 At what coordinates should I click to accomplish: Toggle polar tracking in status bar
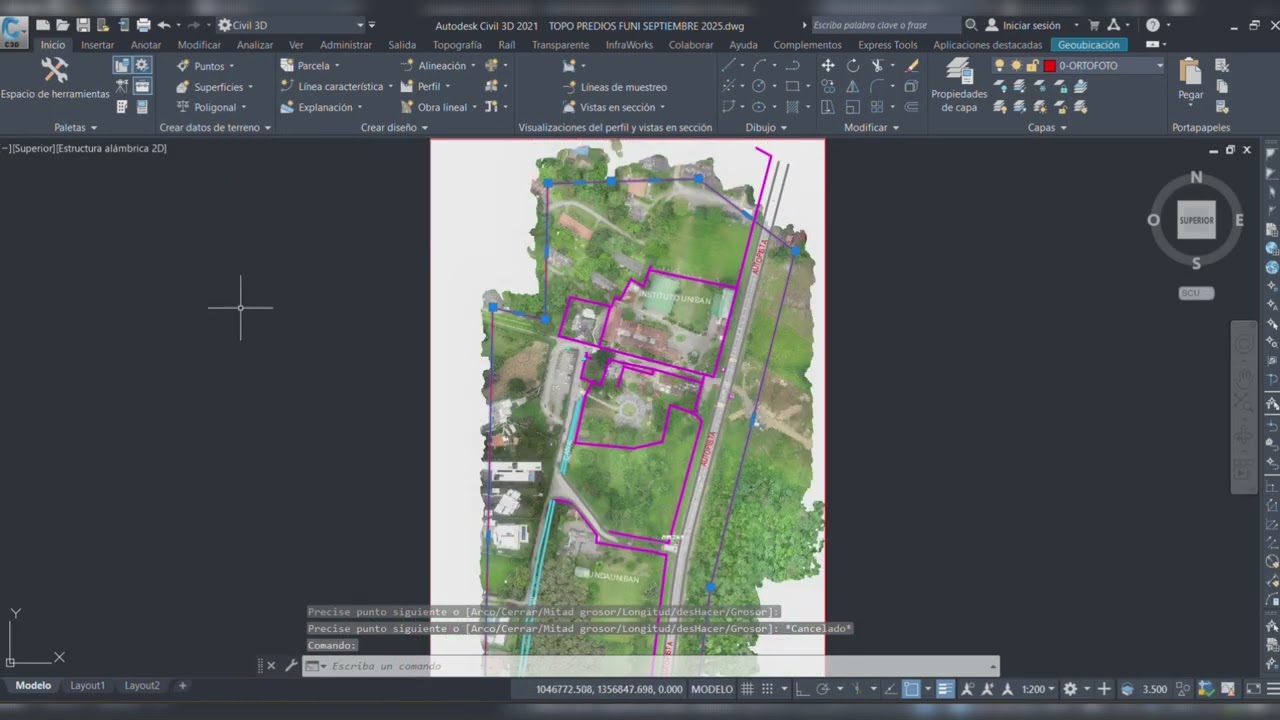coord(823,689)
